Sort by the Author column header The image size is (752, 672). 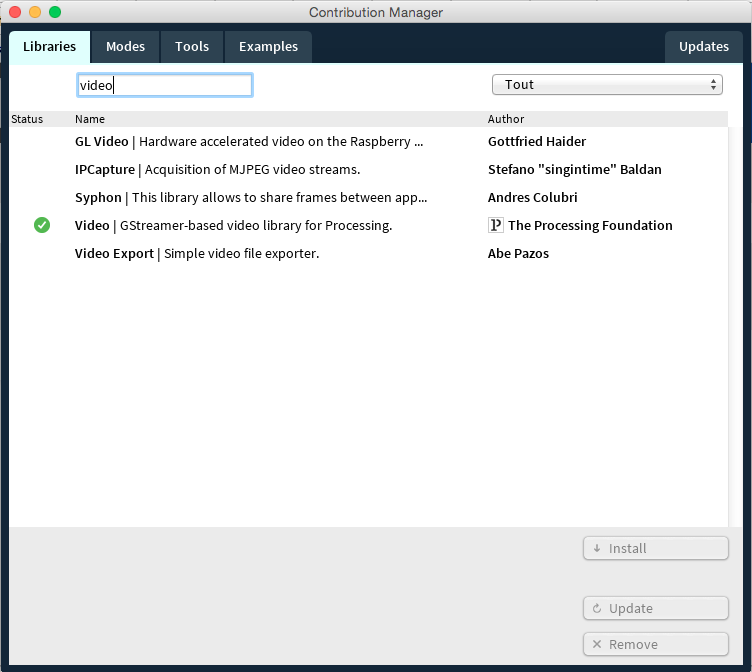(x=506, y=119)
